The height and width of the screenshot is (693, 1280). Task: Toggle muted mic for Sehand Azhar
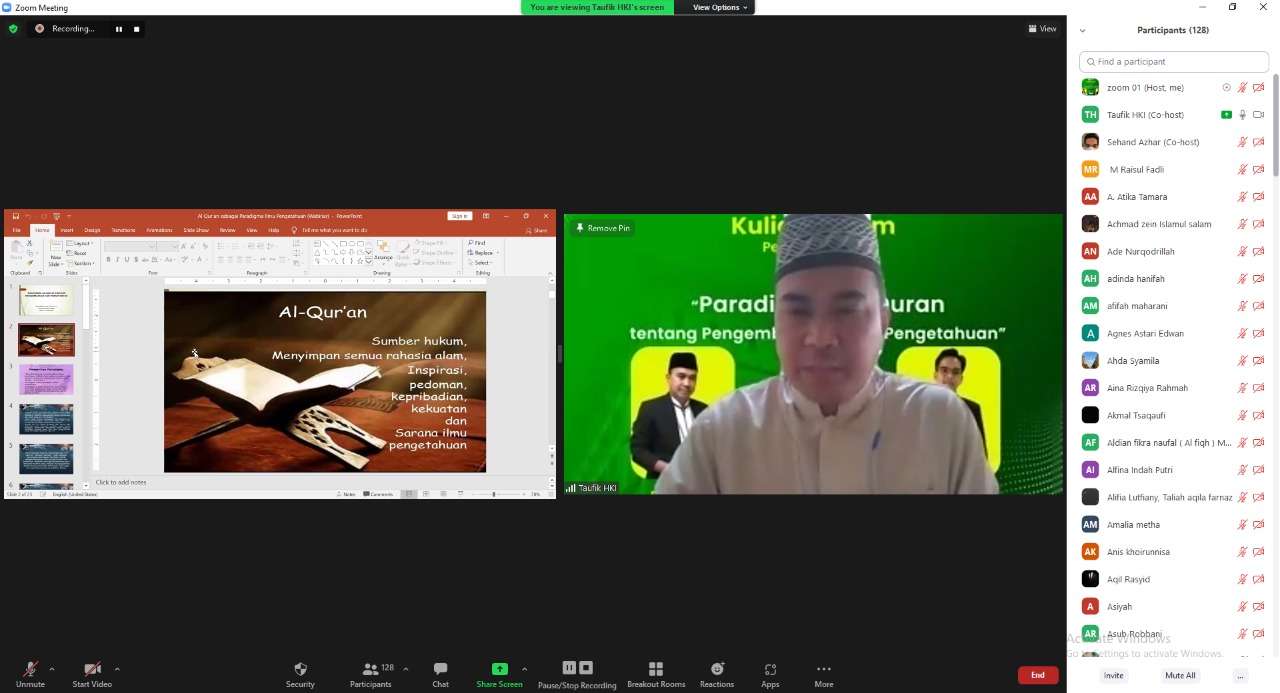point(1243,142)
